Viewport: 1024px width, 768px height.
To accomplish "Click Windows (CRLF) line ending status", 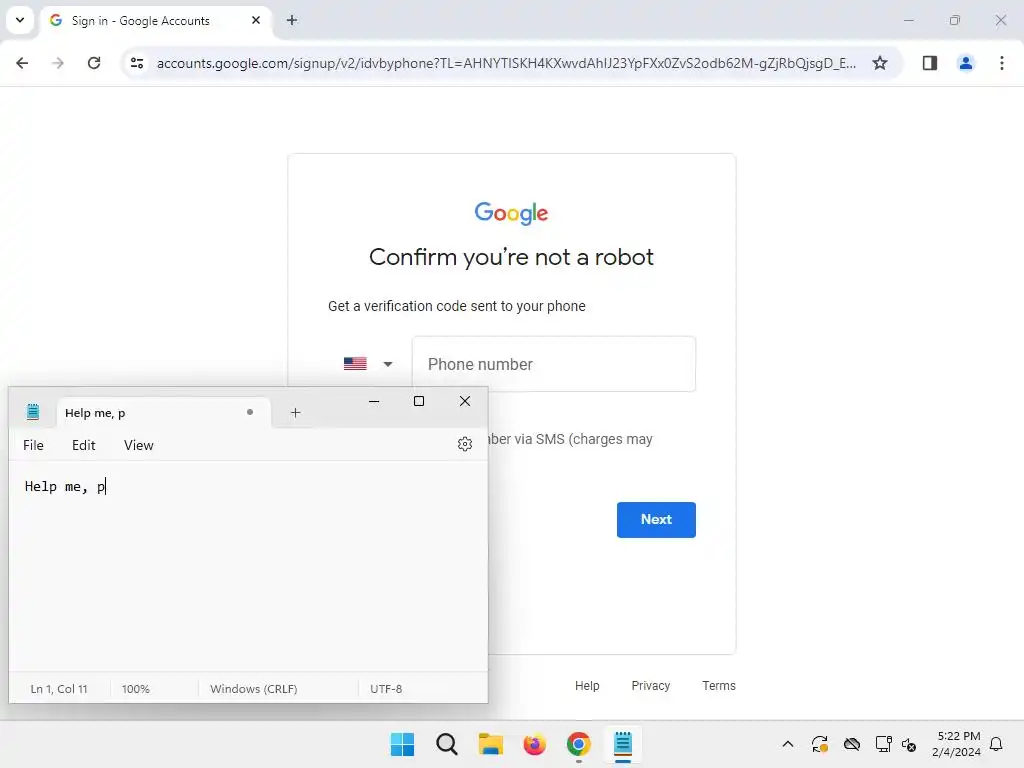I will coord(253,689).
